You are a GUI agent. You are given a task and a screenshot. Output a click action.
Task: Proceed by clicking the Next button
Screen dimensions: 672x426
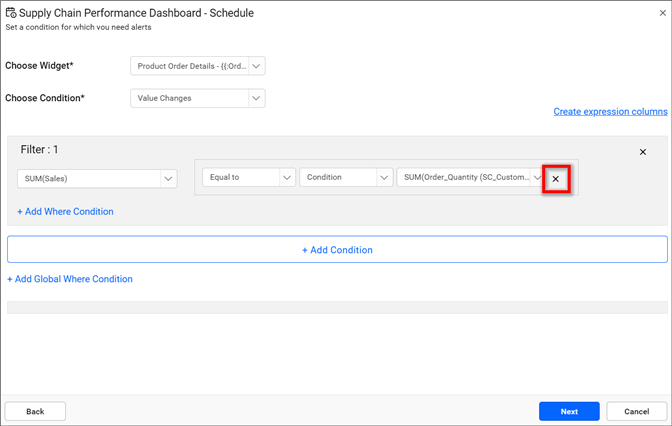pyautogui.click(x=569, y=411)
